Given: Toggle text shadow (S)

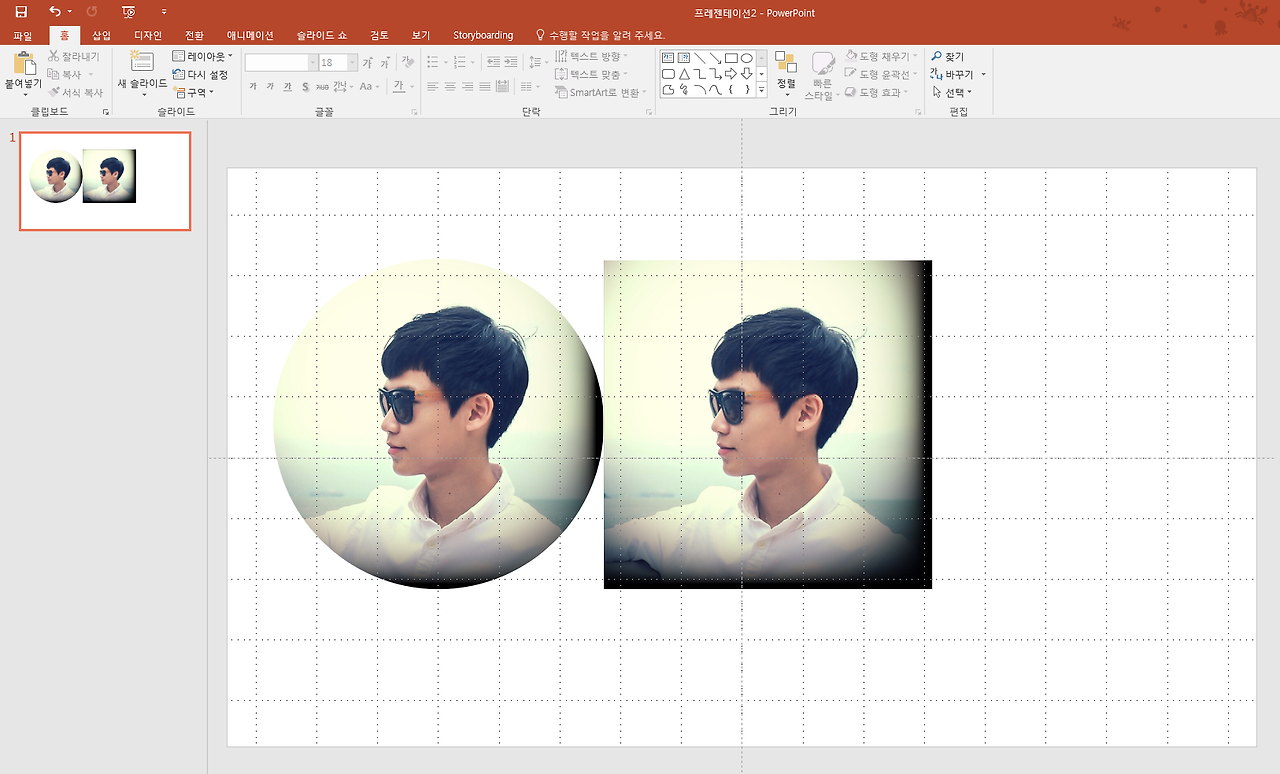Looking at the screenshot, I should point(306,87).
